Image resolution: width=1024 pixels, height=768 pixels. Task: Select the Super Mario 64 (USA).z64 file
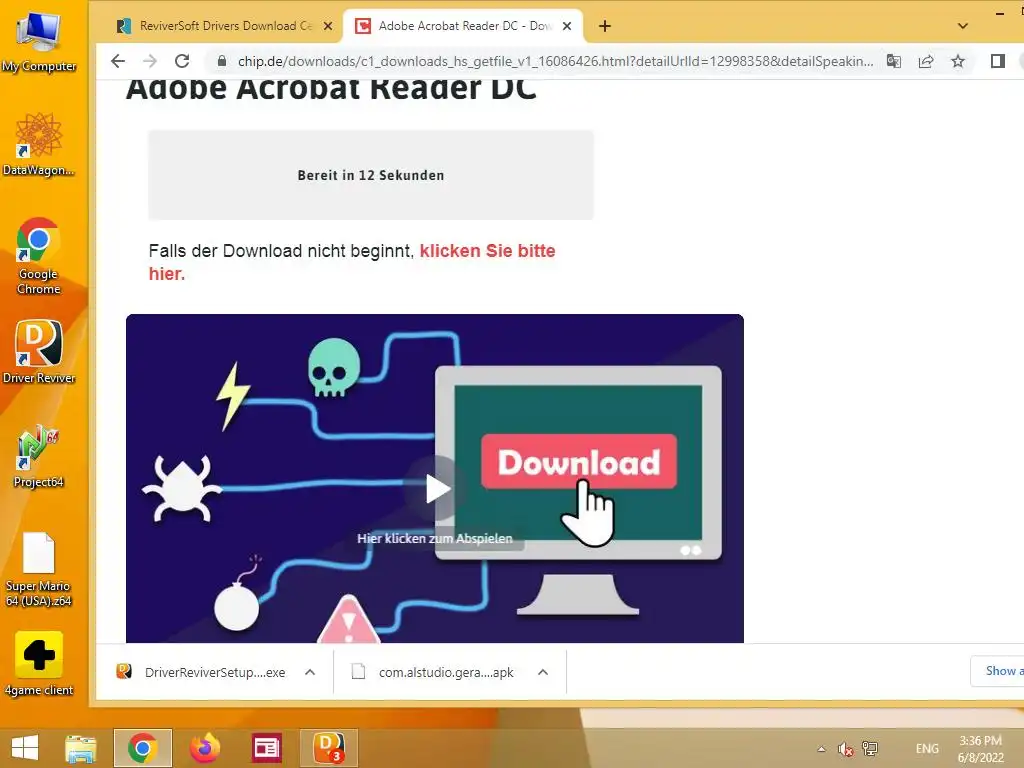click(x=39, y=569)
